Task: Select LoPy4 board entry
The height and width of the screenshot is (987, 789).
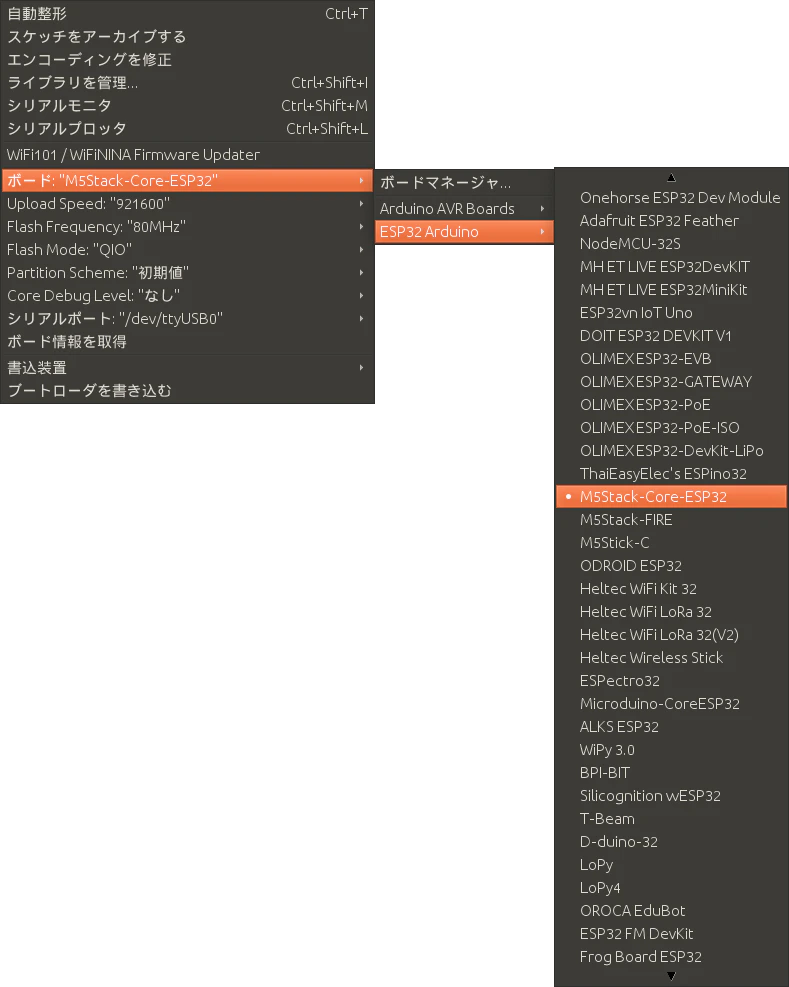Action: [671, 888]
